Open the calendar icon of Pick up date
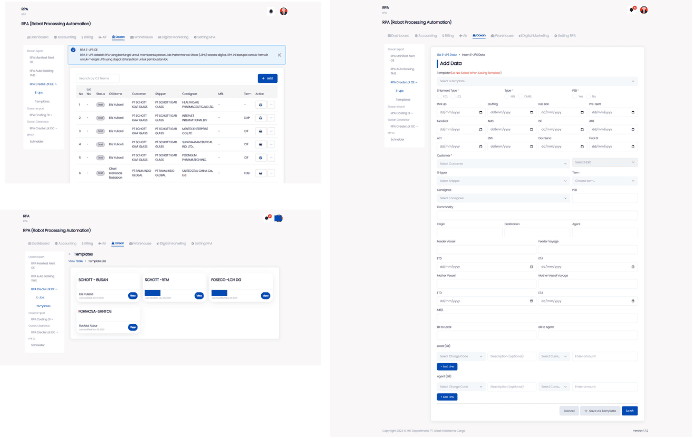The image size is (693, 438). click(480, 112)
